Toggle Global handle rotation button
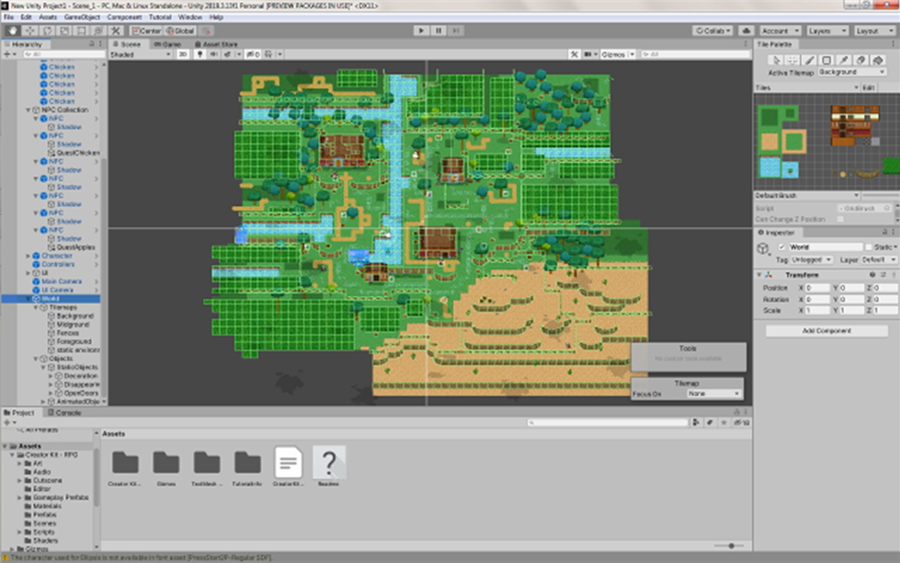 point(181,30)
